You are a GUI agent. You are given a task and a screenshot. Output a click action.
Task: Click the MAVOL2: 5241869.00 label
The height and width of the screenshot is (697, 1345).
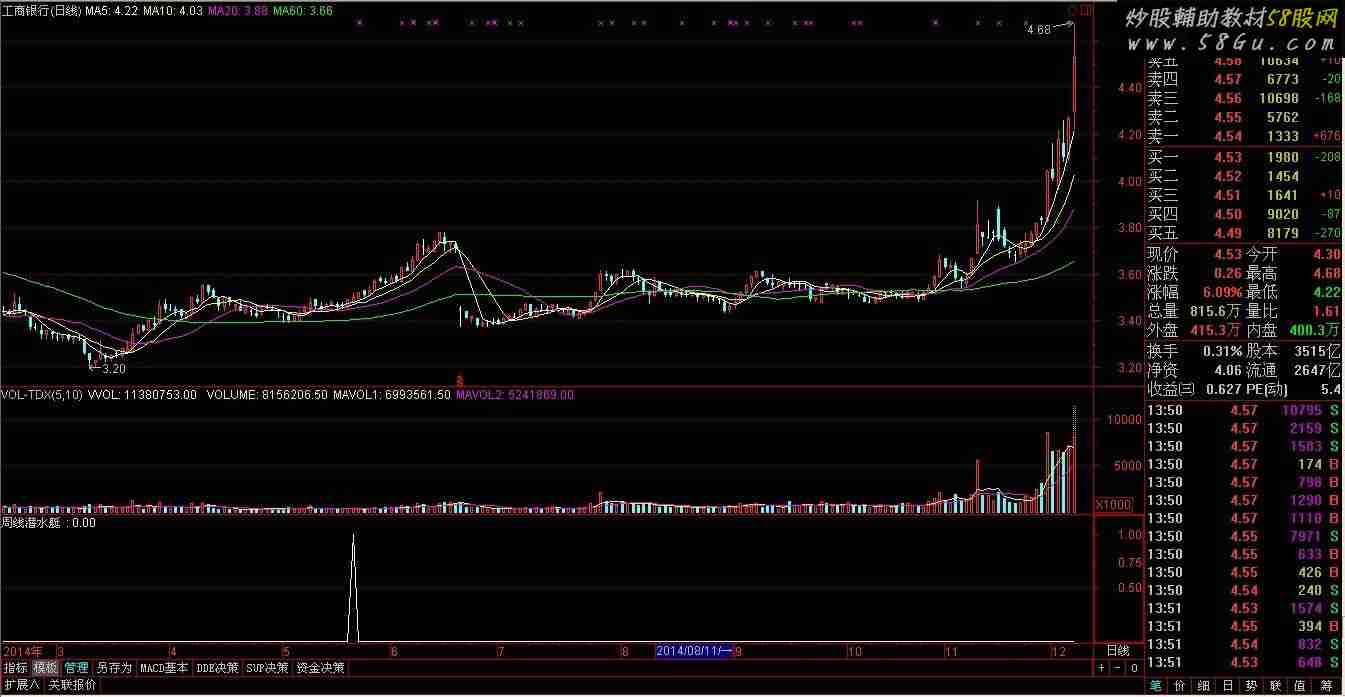[x=515, y=395]
